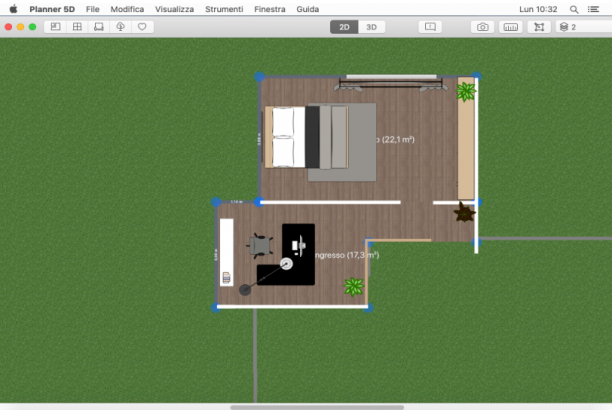Click the feedback message bubble icon
Viewport: 612px width, 410px height.
pyautogui.click(x=430, y=27)
